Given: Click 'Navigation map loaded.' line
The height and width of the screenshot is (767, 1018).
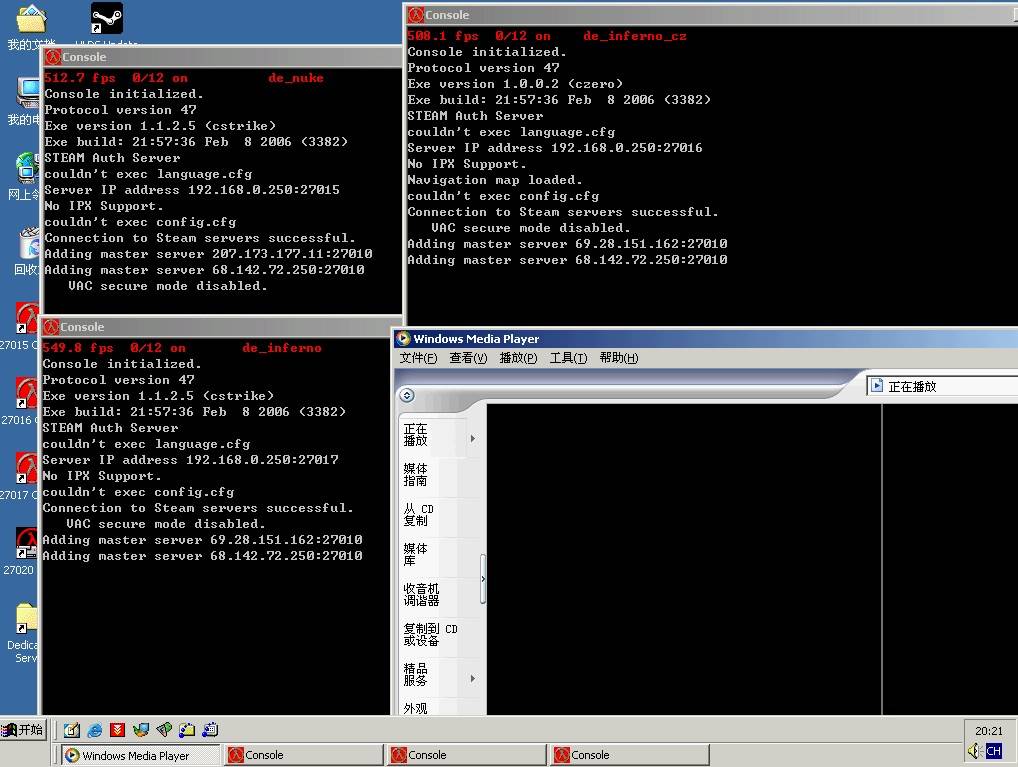Looking at the screenshot, I should [495, 180].
